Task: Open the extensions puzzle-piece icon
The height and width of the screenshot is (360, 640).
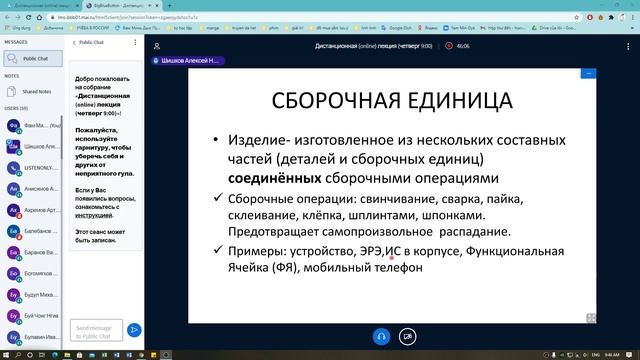Action: (611, 18)
